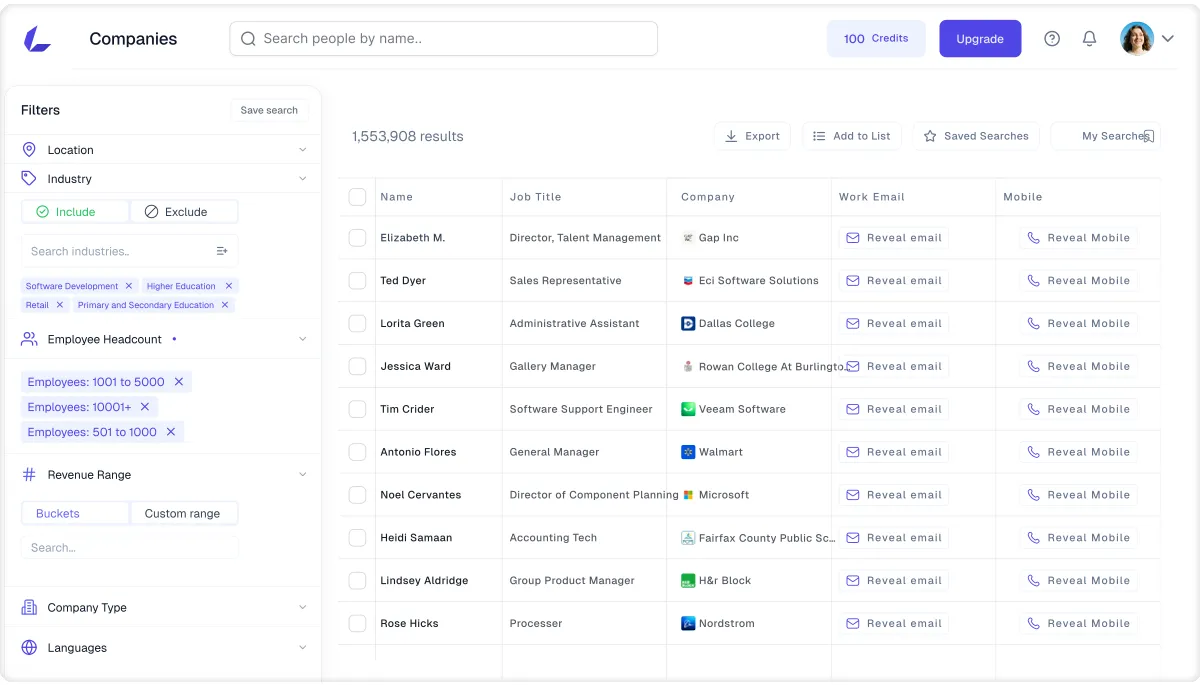Expand the Languages filter
This screenshot has height=685, width=1200.
302,648
